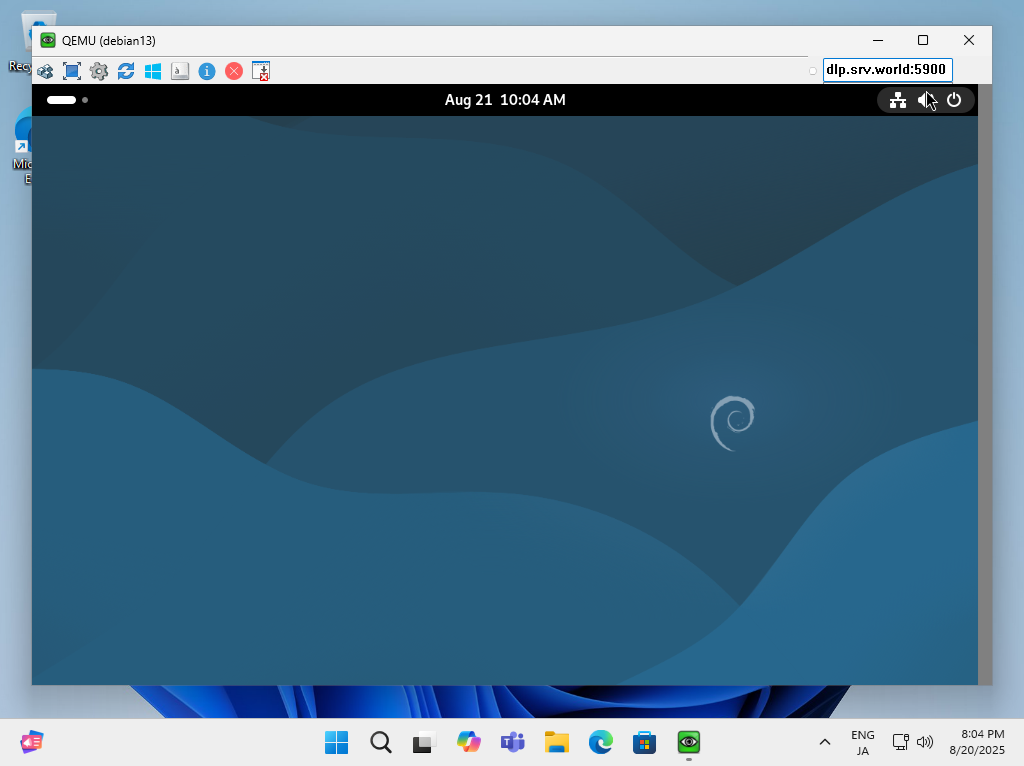This screenshot has height=766, width=1024.
Task: Minimize the QEMU (debian13) window
Action: click(878, 40)
